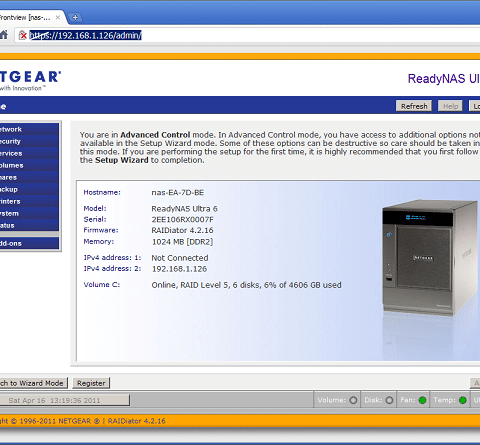
Task: Click the model value ReadyNAS Ultra 6
Action: coord(184,209)
